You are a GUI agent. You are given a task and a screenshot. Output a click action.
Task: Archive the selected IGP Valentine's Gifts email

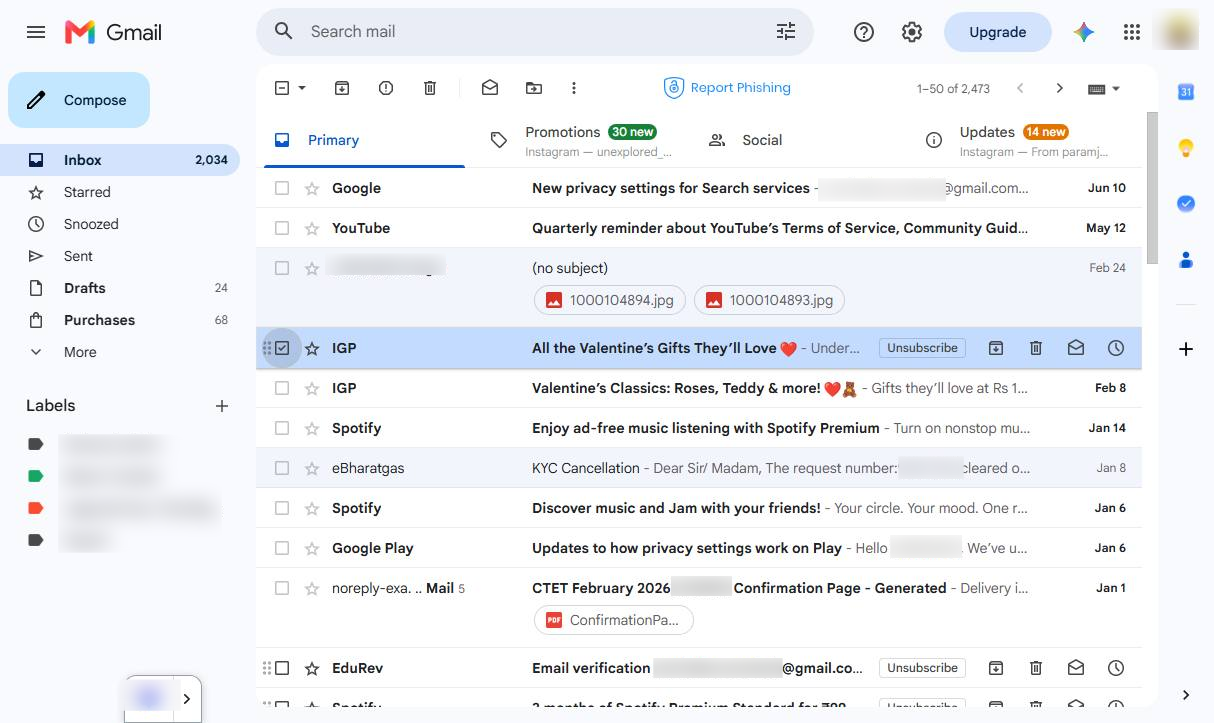click(x=996, y=348)
